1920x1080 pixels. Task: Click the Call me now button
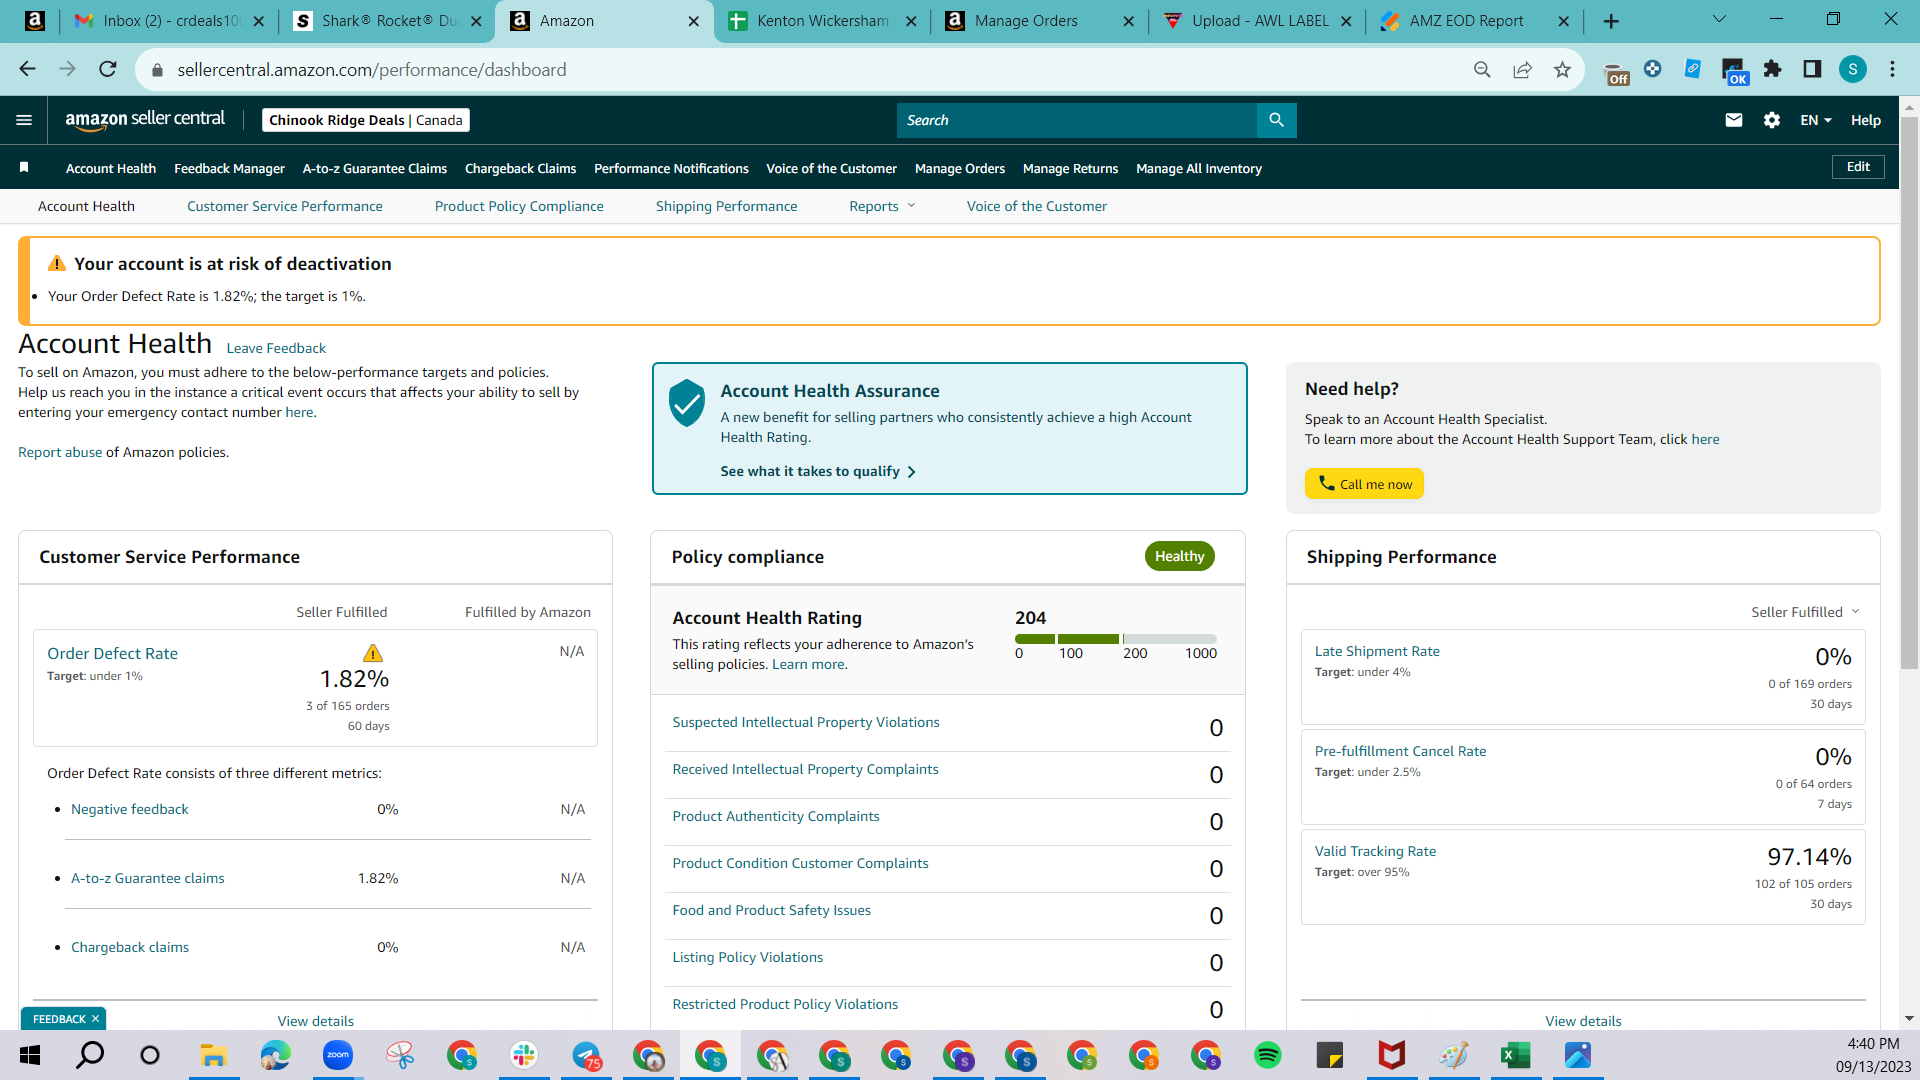tap(1364, 484)
